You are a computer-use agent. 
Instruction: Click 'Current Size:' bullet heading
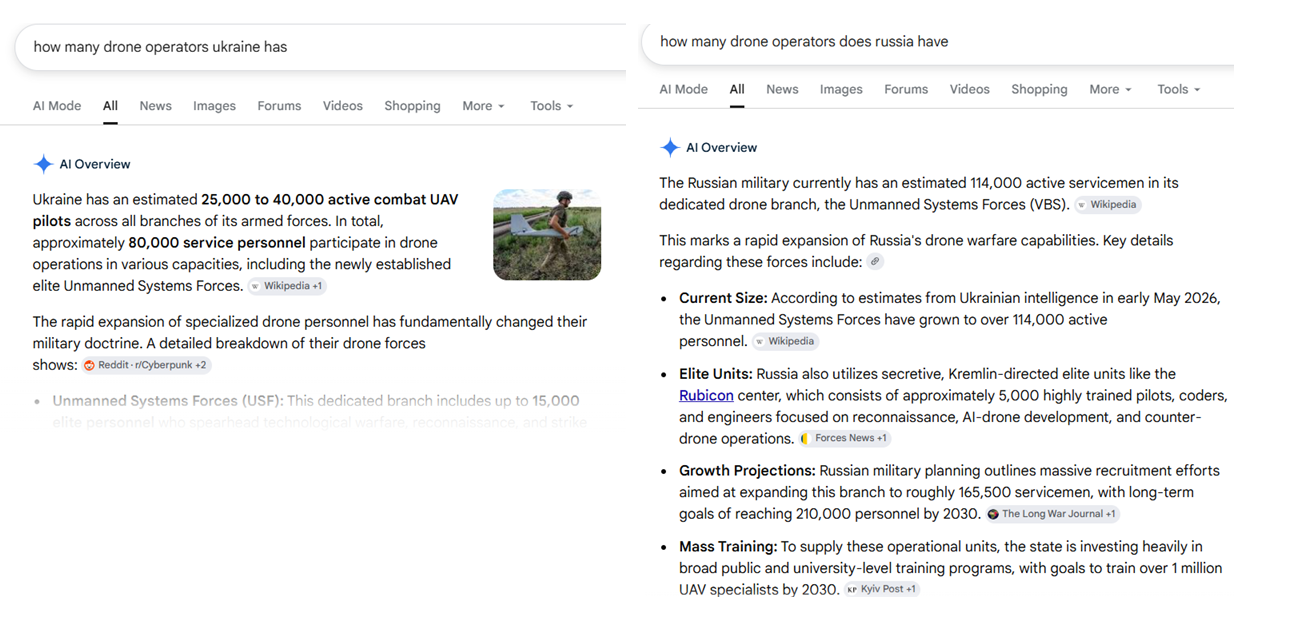tap(723, 298)
